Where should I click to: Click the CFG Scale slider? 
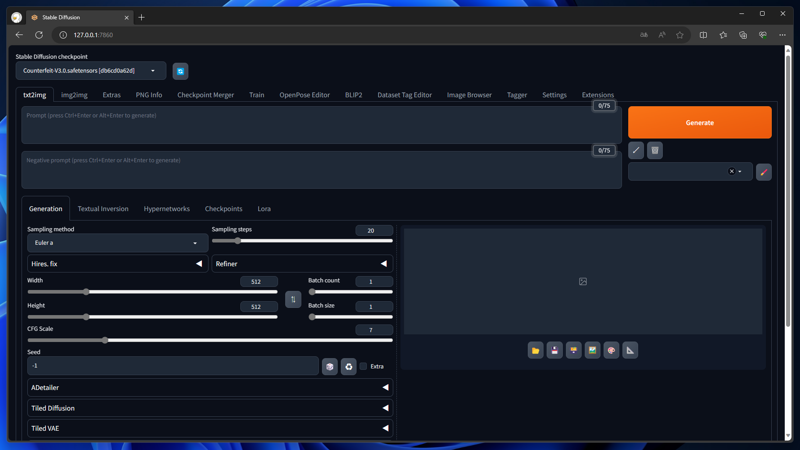point(210,340)
